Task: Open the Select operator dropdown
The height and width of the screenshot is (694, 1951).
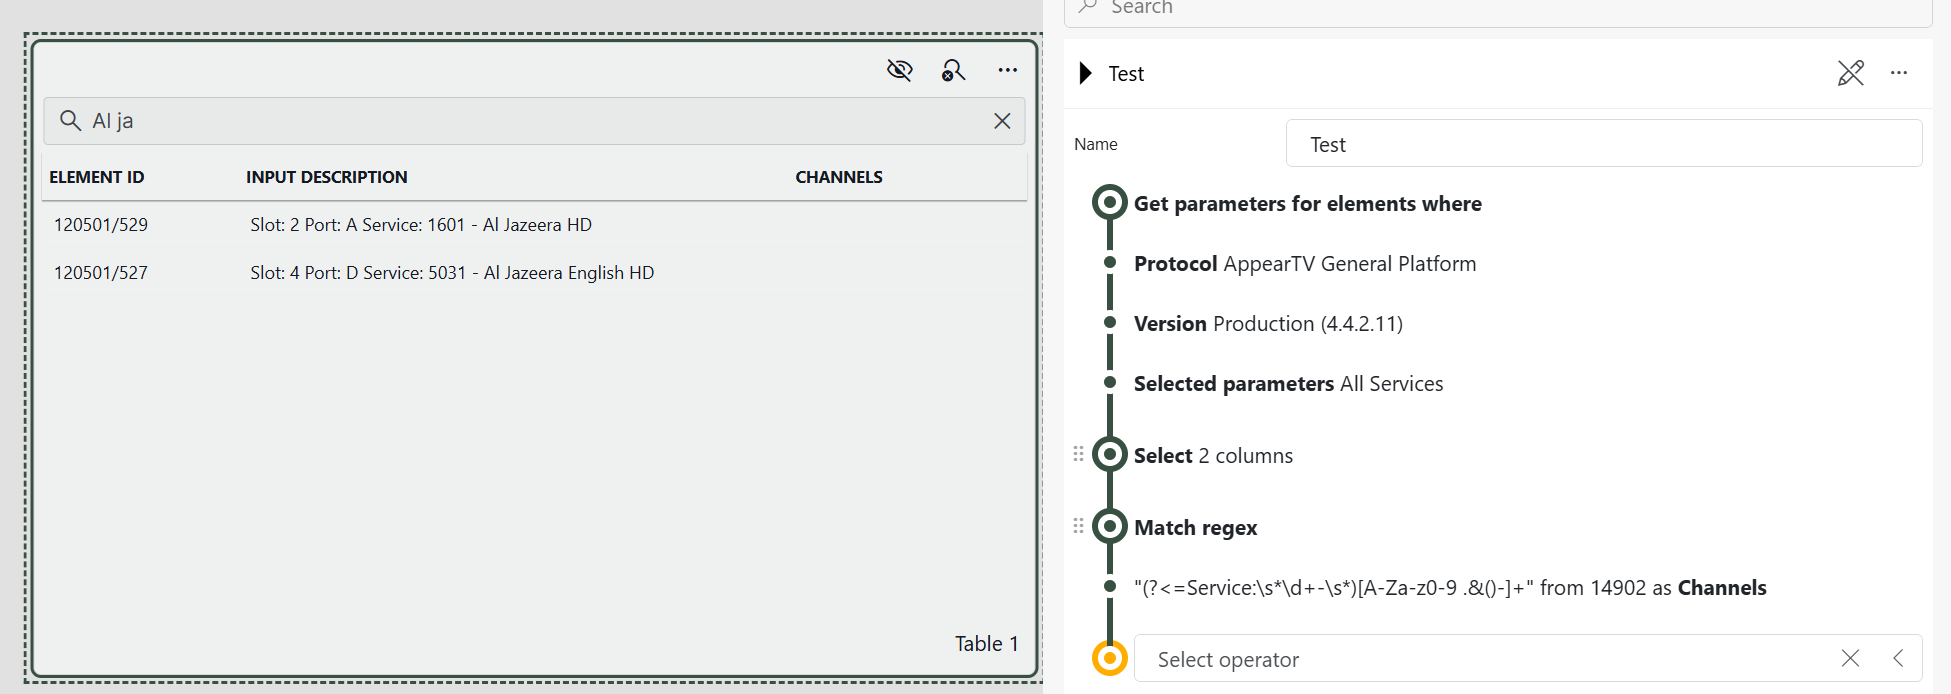Action: pyautogui.click(x=1480, y=659)
